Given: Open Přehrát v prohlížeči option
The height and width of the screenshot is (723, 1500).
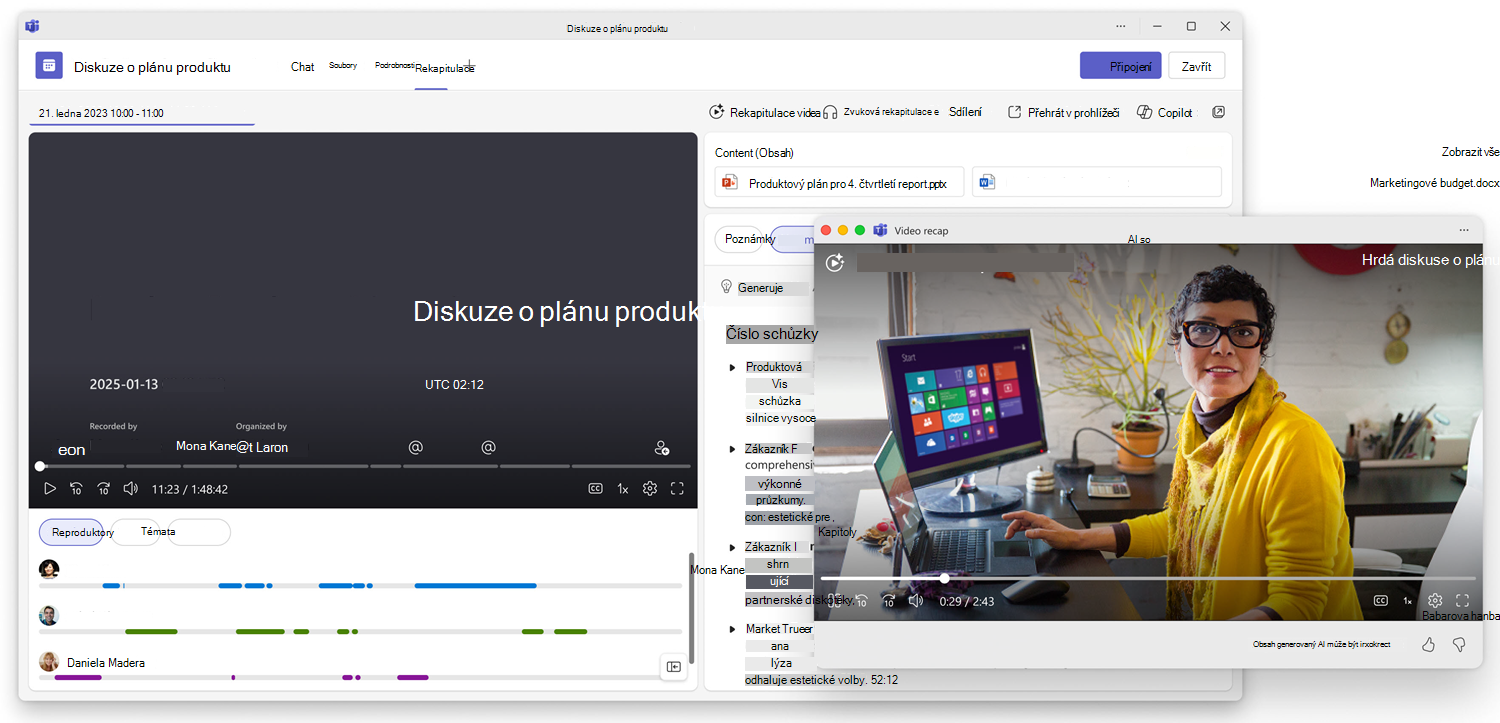Looking at the screenshot, I should [x=1063, y=113].
